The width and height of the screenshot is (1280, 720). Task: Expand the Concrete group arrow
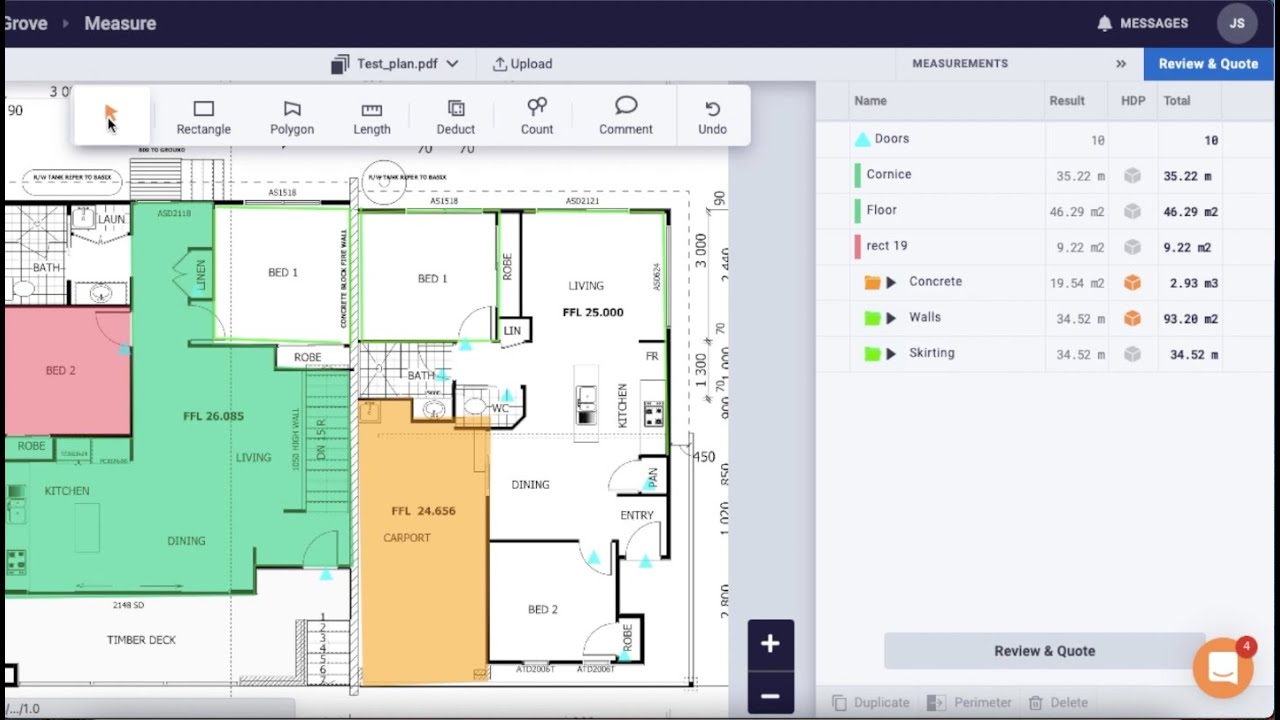891,283
